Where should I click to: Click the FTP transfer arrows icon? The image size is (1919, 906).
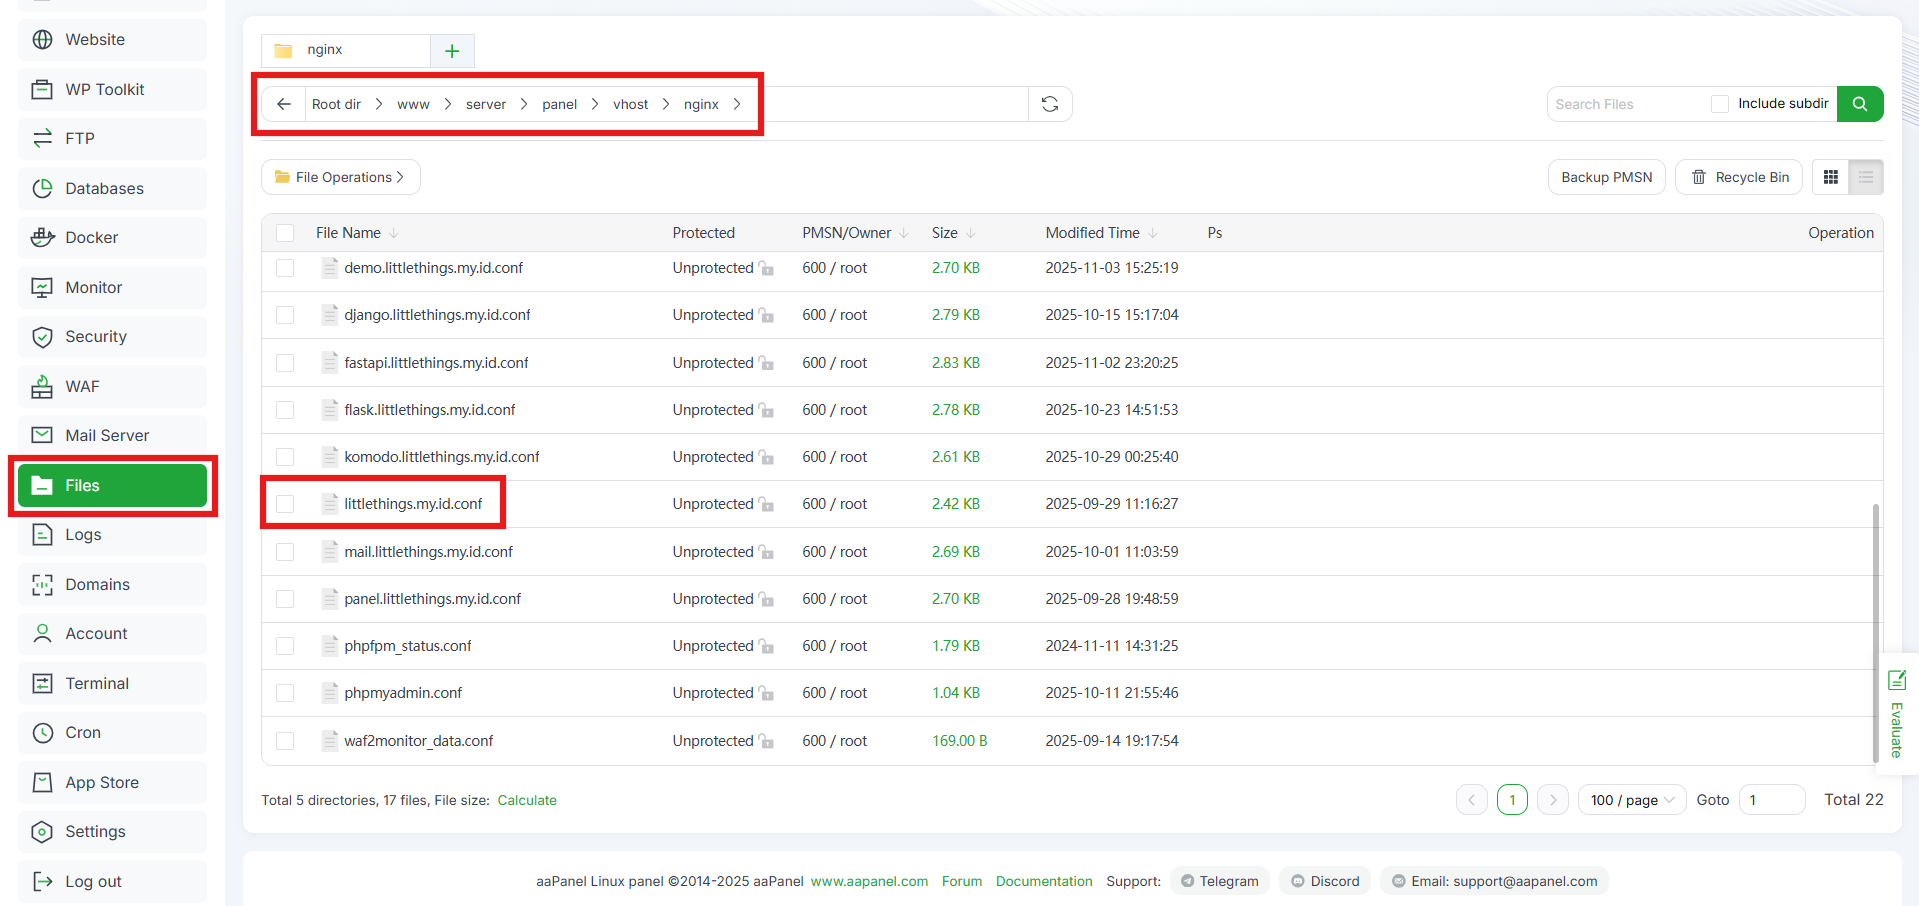(42, 139)
